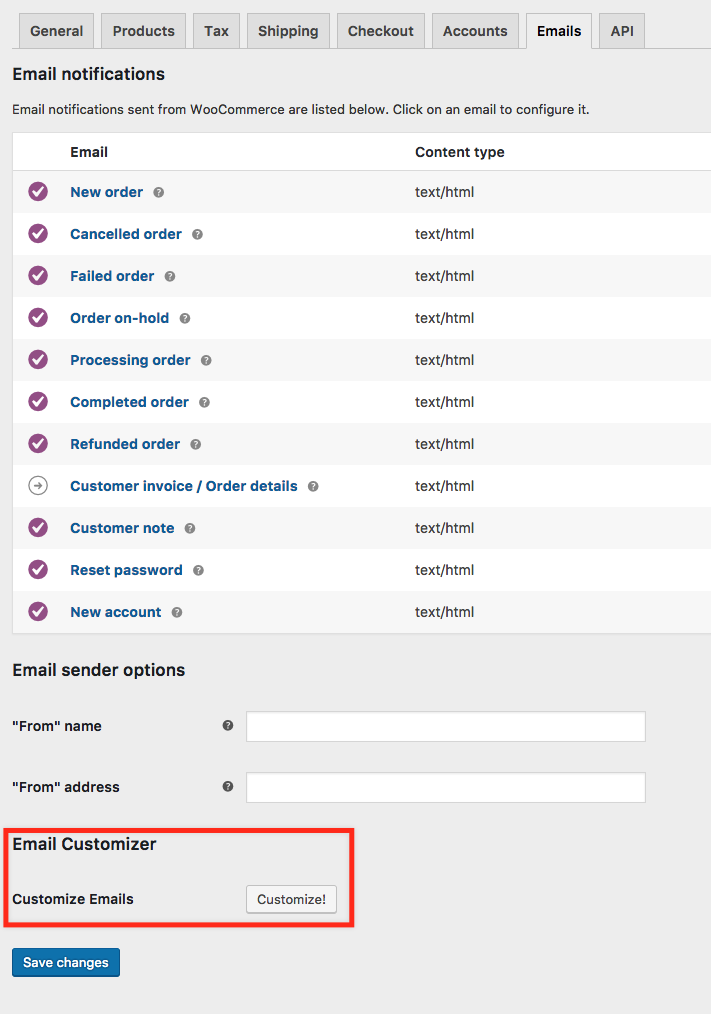Configure the Order on-hold email
Image resolution: width=711 pixels, height=1014 pixels.
pyautogui.click(x=120, y=318)
